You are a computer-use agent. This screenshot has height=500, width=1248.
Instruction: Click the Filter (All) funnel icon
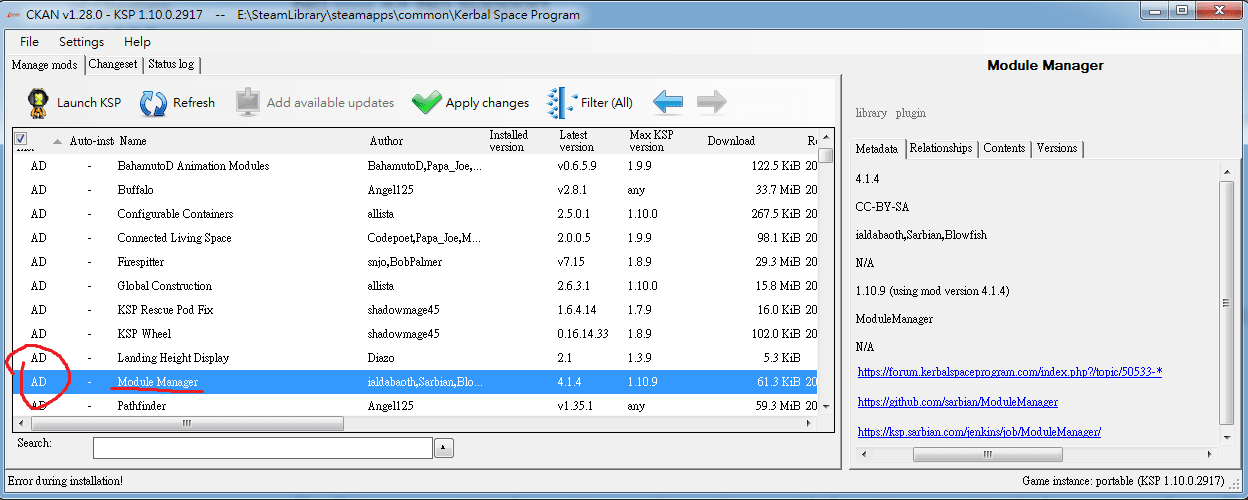coord(560,102)
